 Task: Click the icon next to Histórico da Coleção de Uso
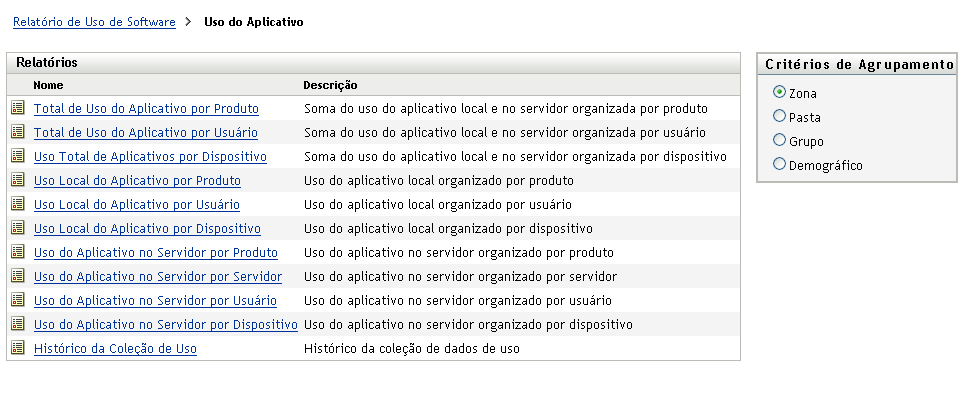17,348
